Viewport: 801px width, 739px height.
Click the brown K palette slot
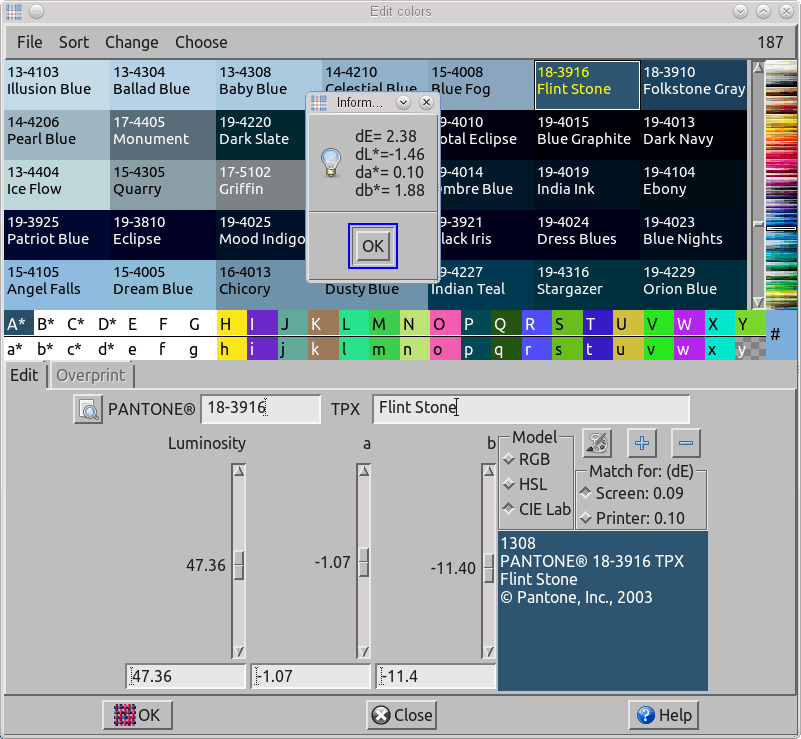click(x=323, y=323)
